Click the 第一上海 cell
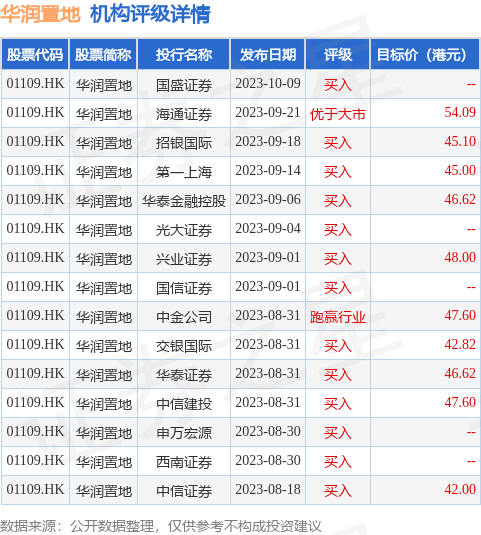 click(184, 172)
